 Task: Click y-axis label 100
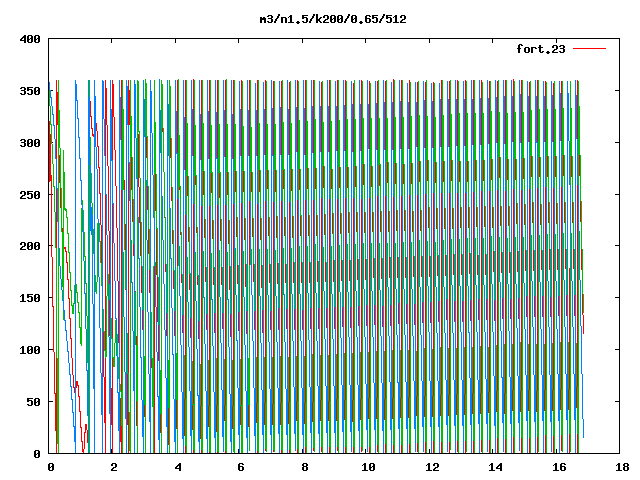30,350
